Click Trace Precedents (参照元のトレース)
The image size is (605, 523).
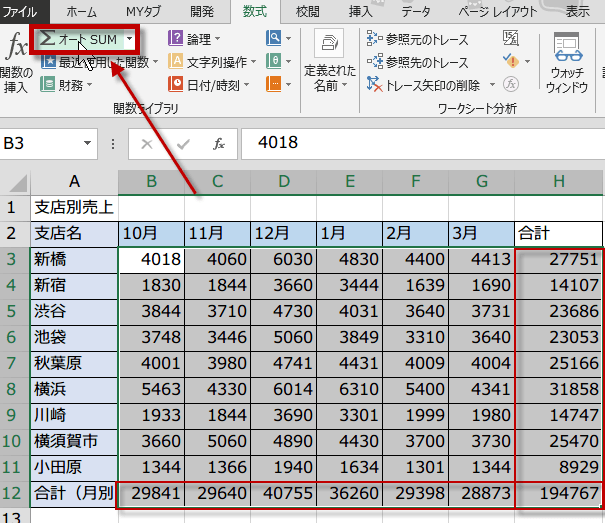418,39
